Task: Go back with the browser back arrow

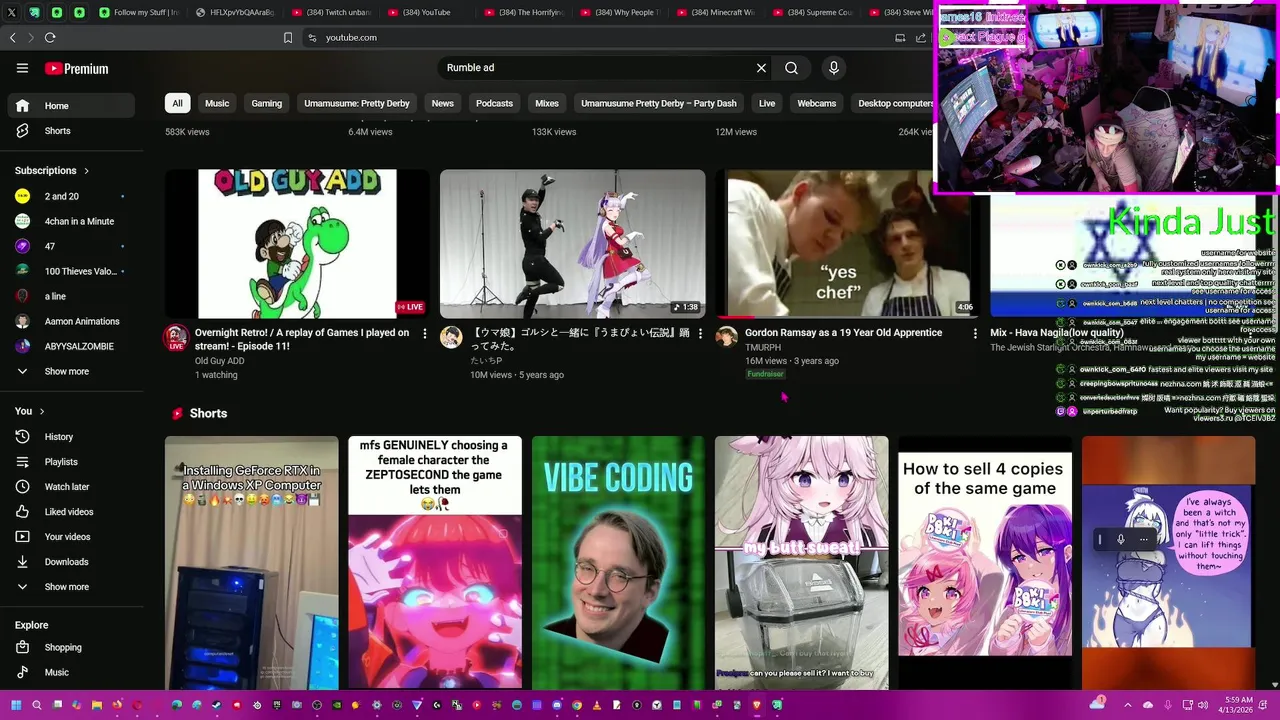Action: pyautogui.click(x=12, y=37)
